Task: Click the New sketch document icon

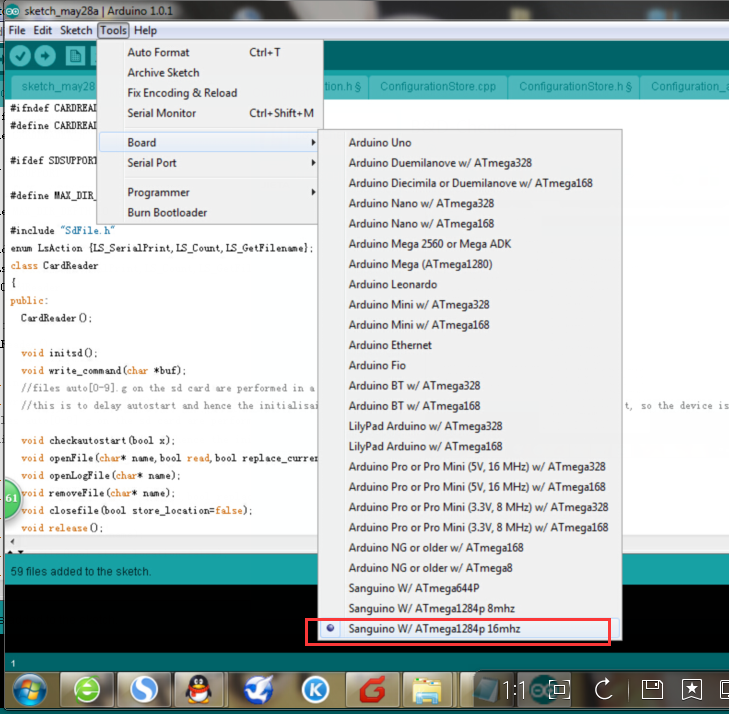Action: pos(75,56)
